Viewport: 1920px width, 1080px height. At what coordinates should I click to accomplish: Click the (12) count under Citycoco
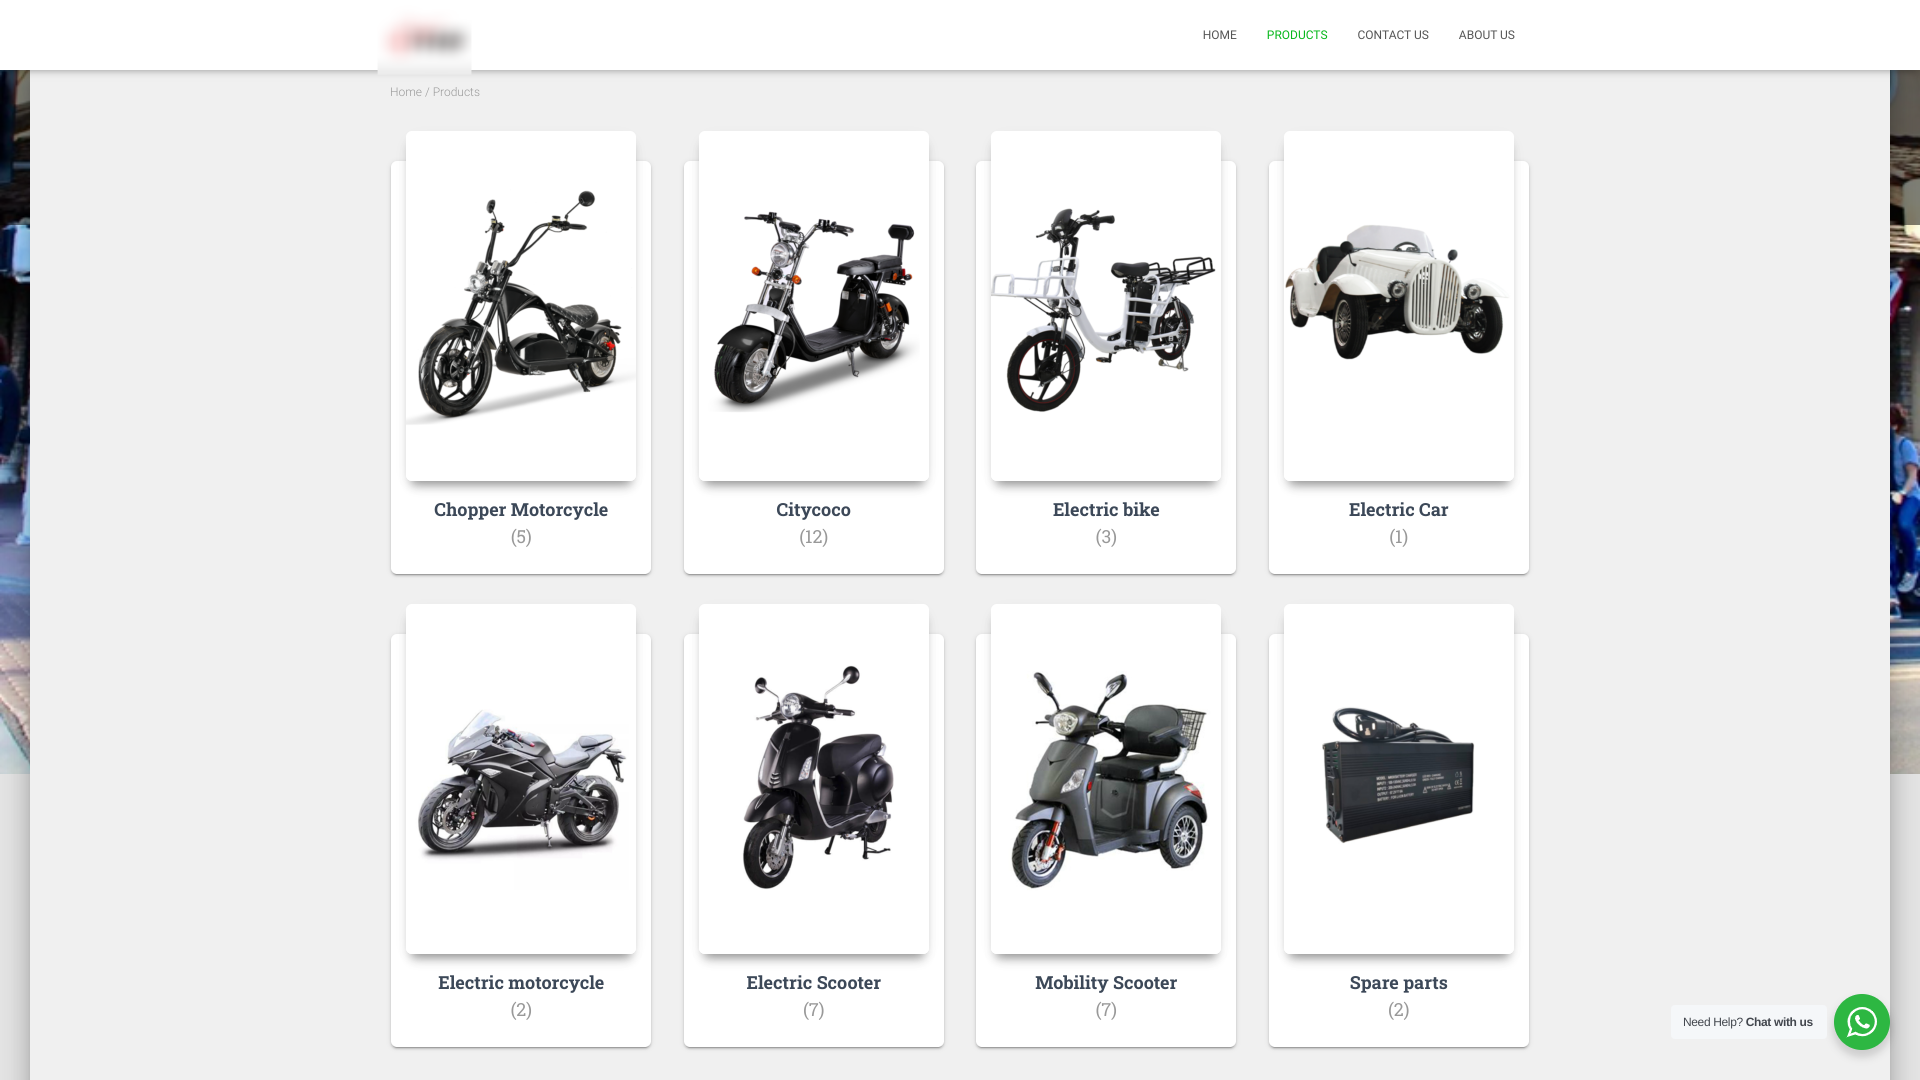[x=814, y=537]
